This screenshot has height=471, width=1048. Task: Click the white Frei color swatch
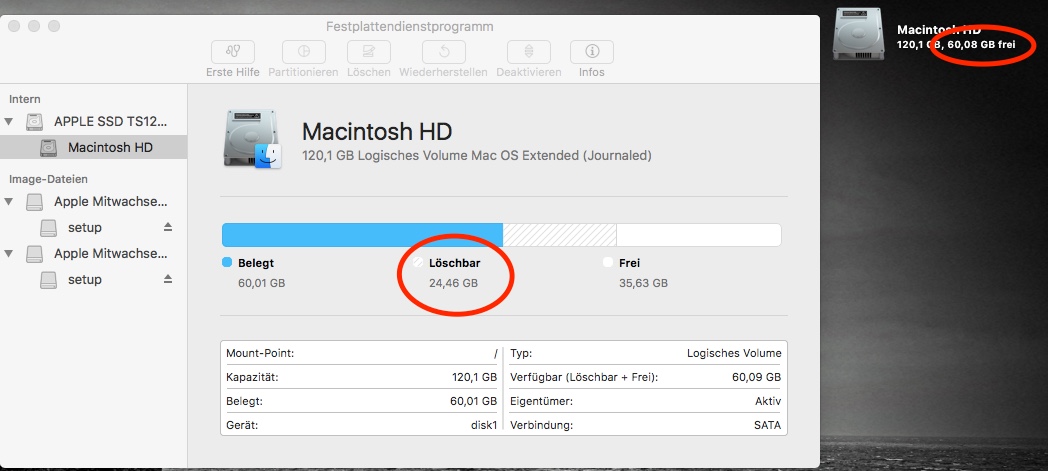click(x=608, y=263)
